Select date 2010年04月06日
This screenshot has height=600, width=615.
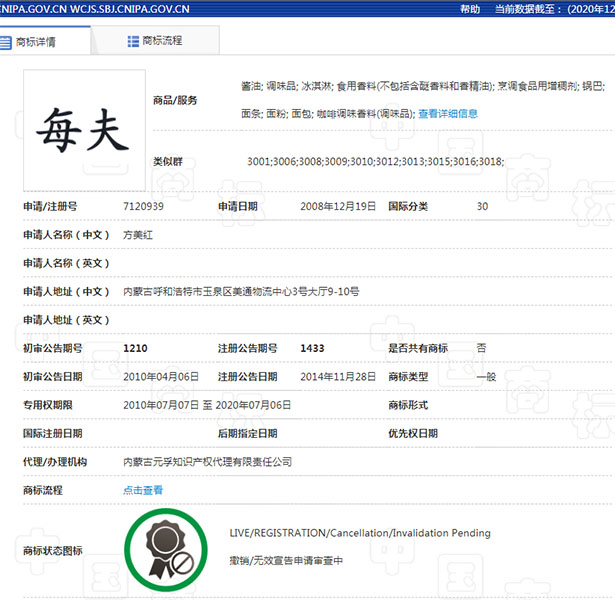(x=161, y=377)
